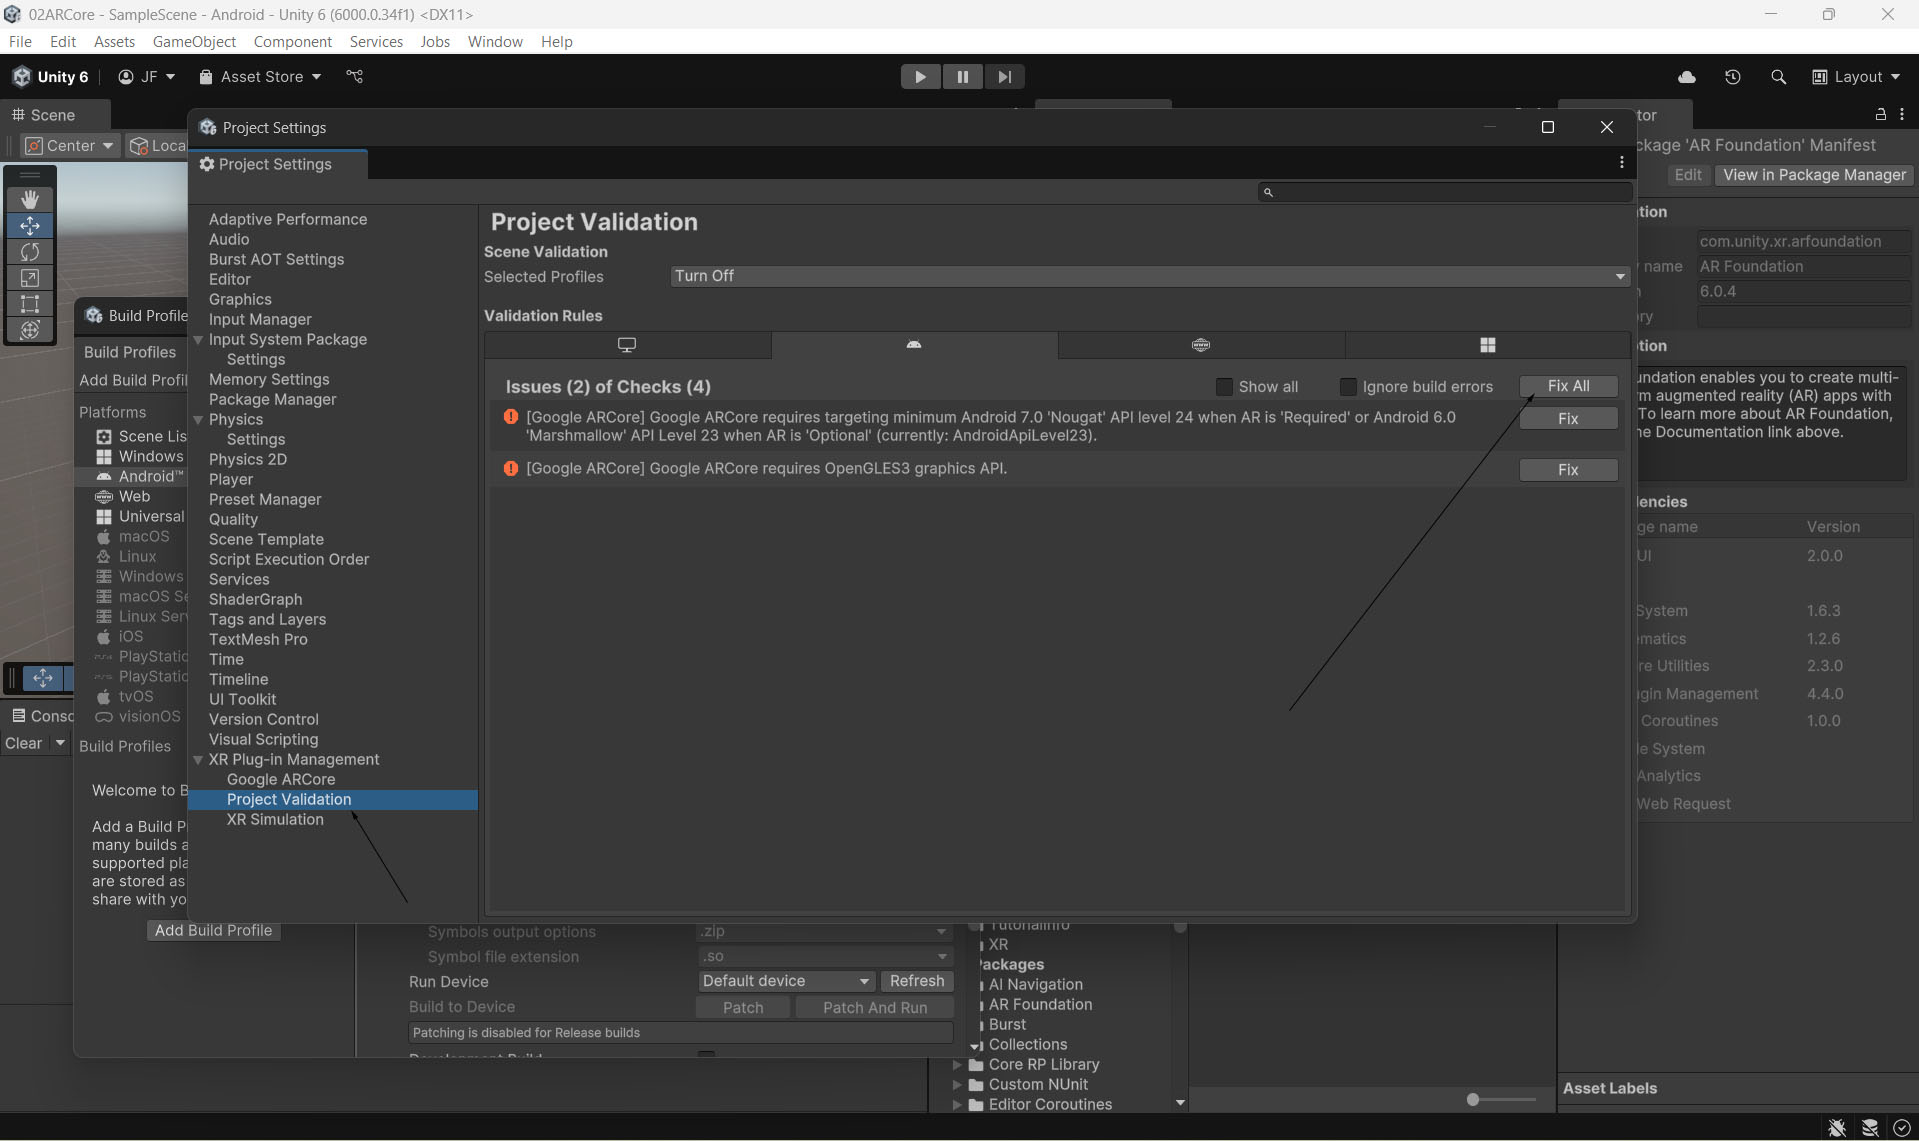This screenshot has height=1141, width=1919.
Task: Open the Selected Profiles dropdown
Action: pos(1149,276)
